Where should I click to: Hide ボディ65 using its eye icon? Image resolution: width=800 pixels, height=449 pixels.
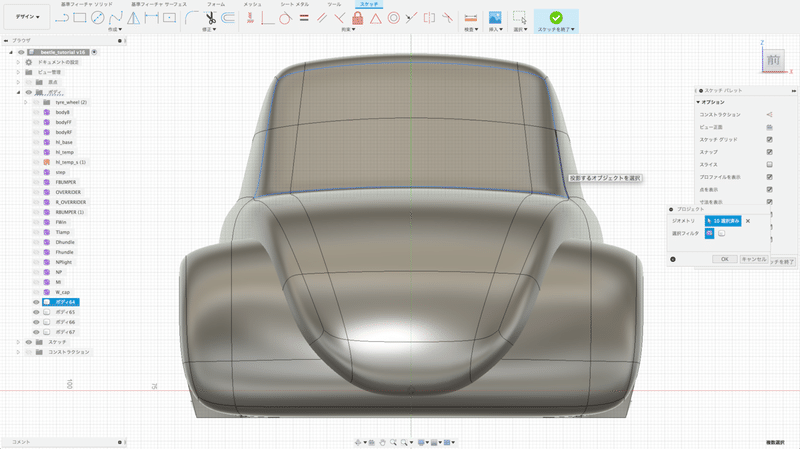click(37, 312)
